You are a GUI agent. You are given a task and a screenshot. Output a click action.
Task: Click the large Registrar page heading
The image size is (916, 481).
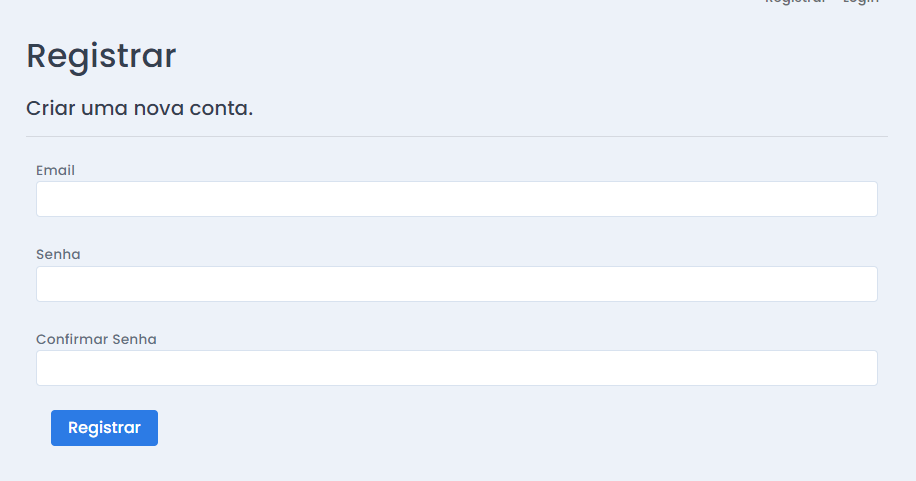click(x=101, y=56)
